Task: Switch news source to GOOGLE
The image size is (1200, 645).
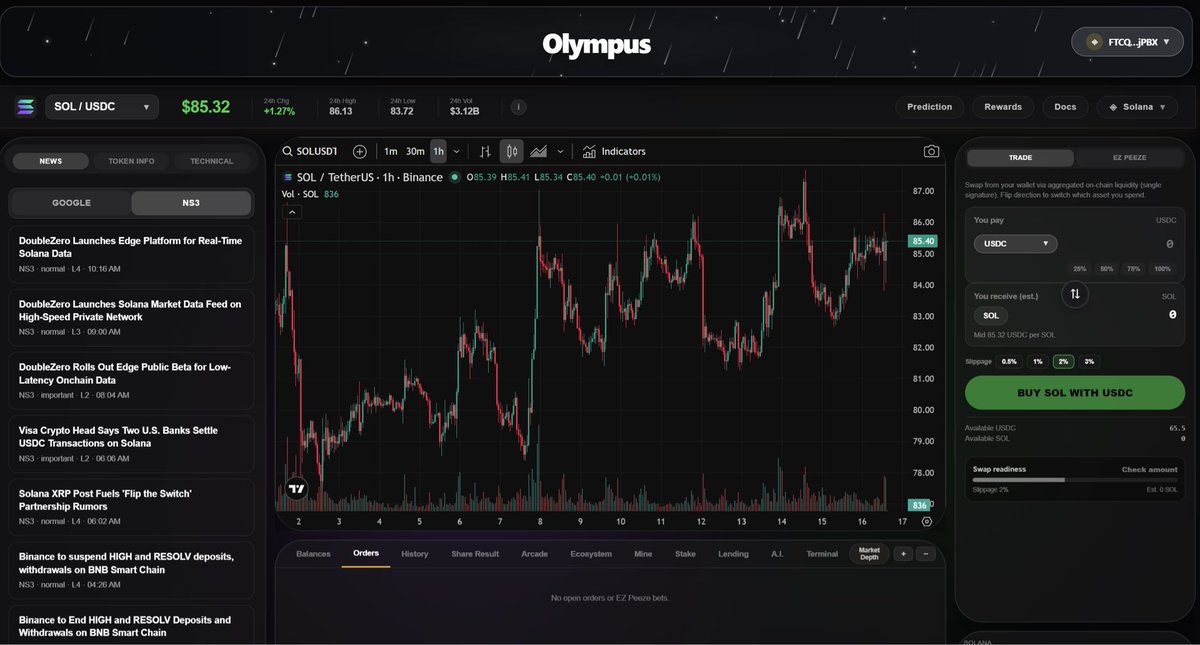Action: (71, 203)
